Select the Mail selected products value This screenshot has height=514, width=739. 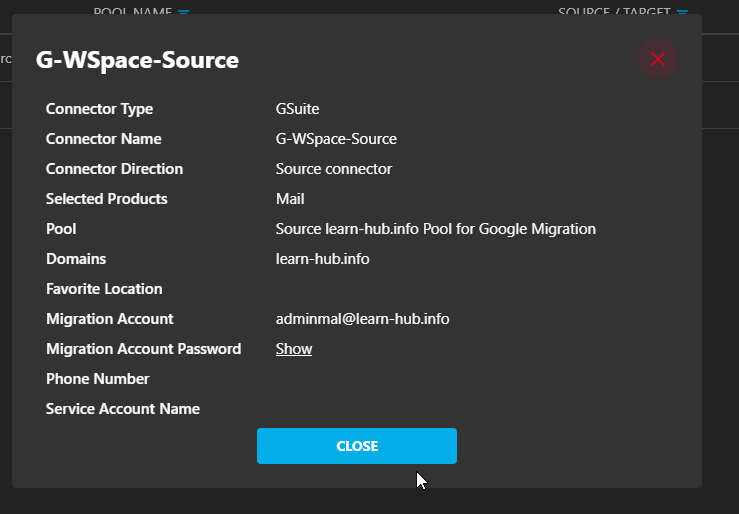(290, 199)
